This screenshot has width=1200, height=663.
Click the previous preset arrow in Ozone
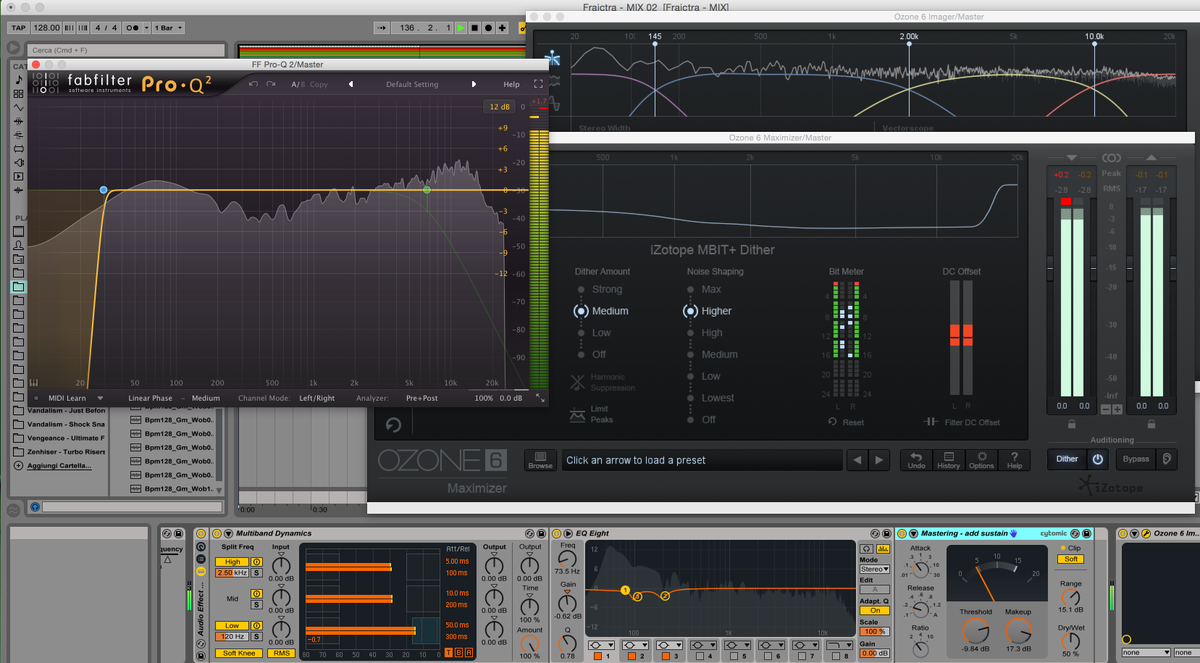[856, 460]
